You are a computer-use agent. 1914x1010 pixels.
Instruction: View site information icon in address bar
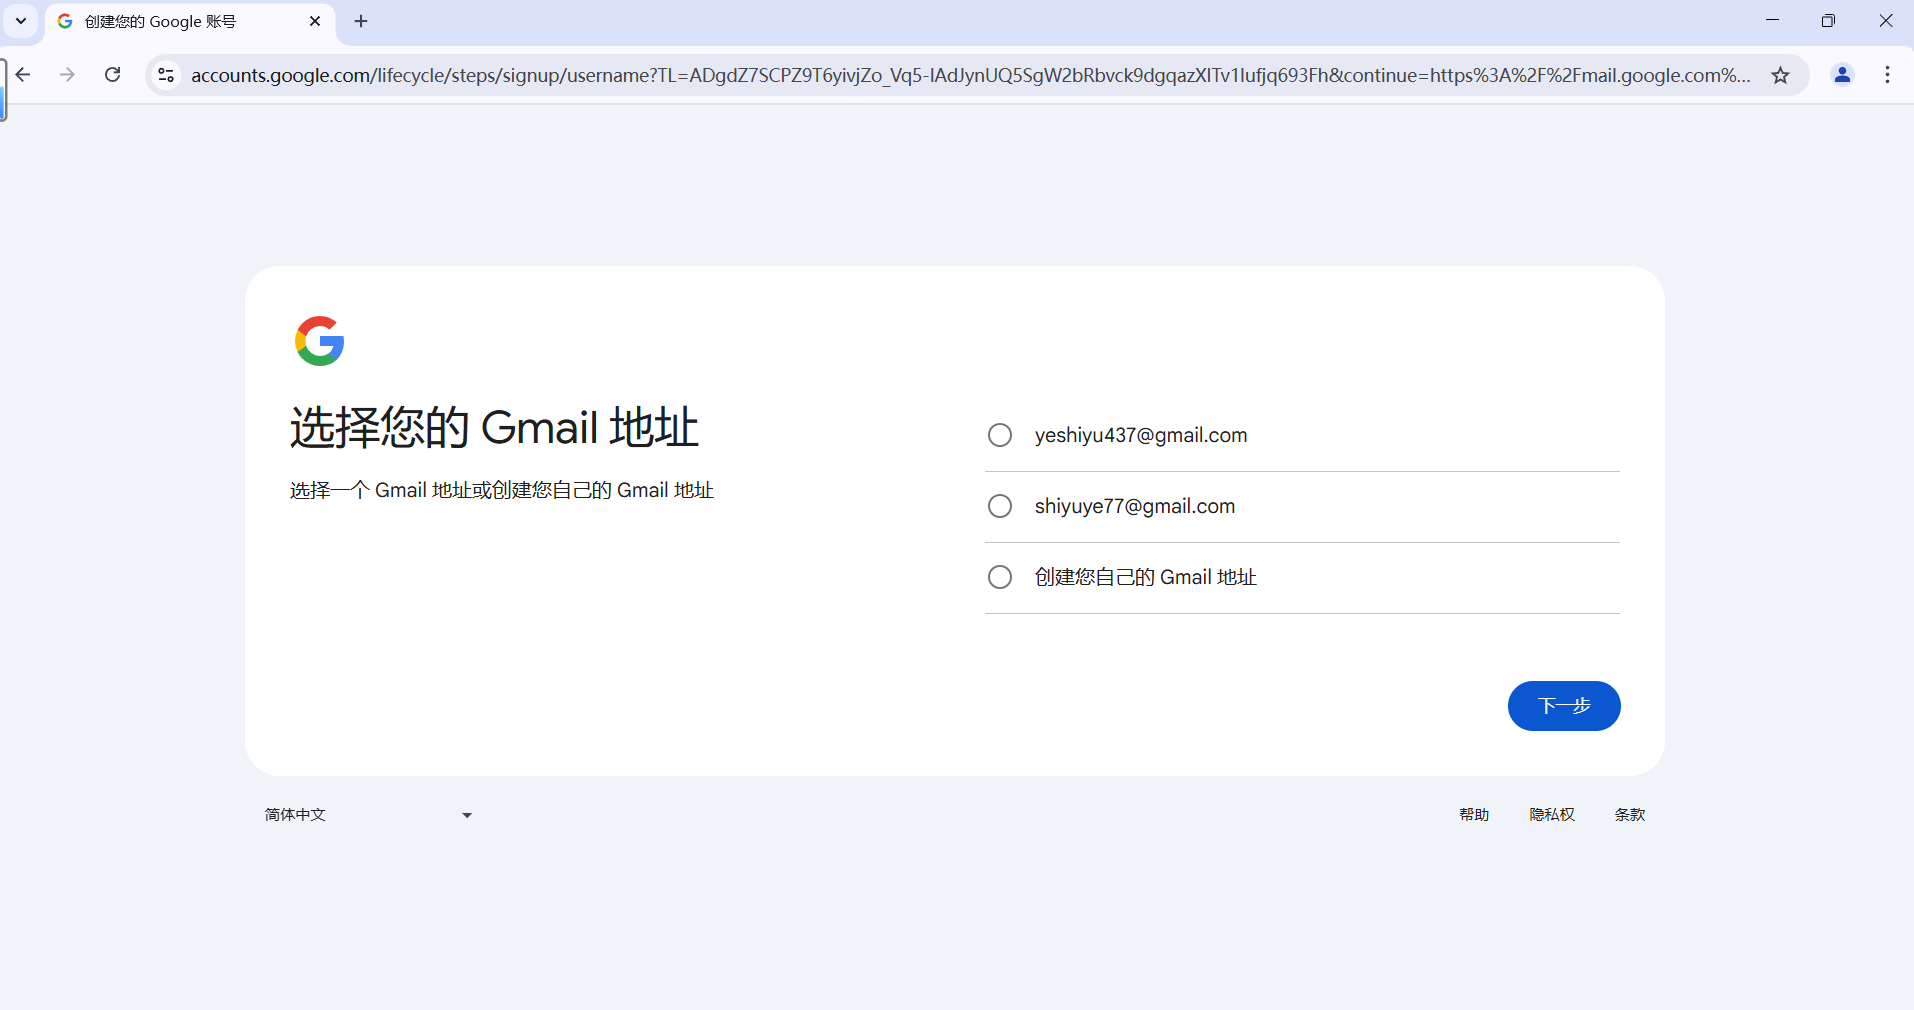(166, 75)
